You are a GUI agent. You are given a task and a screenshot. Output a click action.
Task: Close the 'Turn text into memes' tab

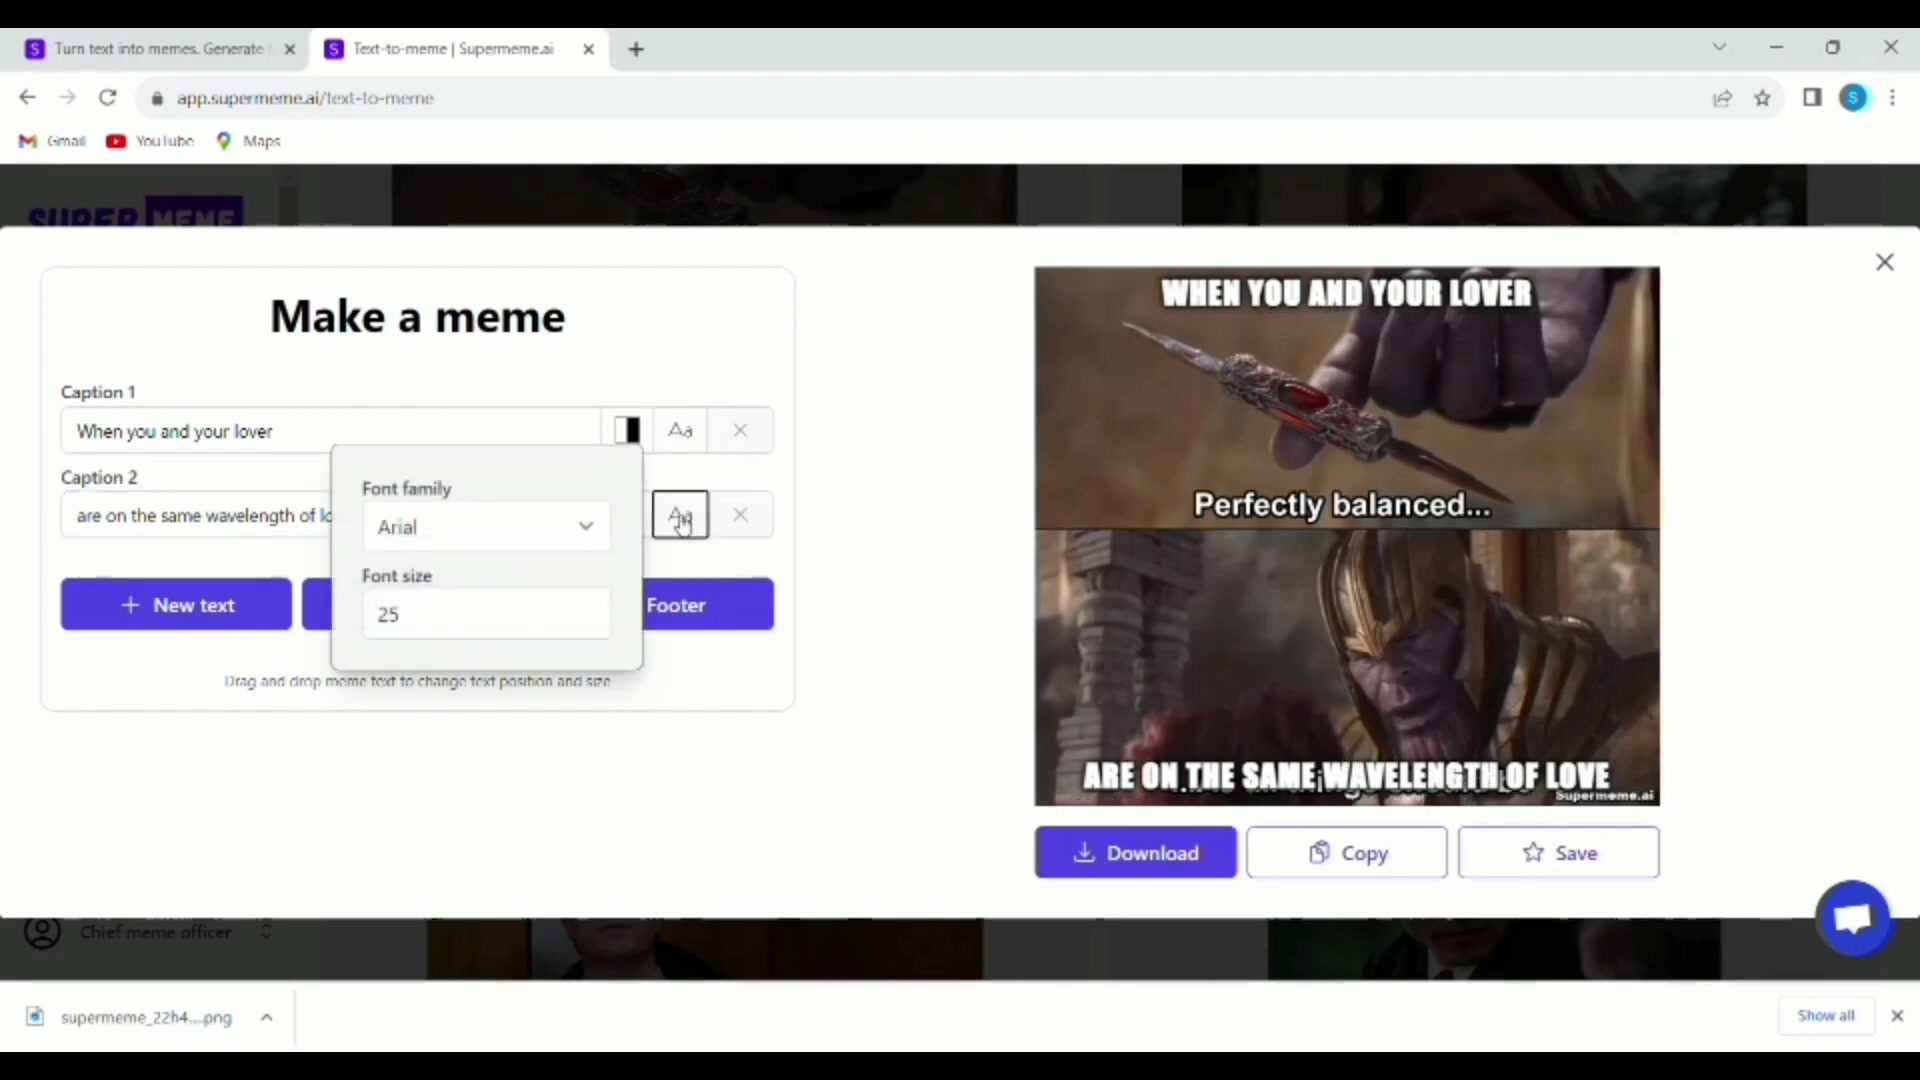[x=290, y=49]
